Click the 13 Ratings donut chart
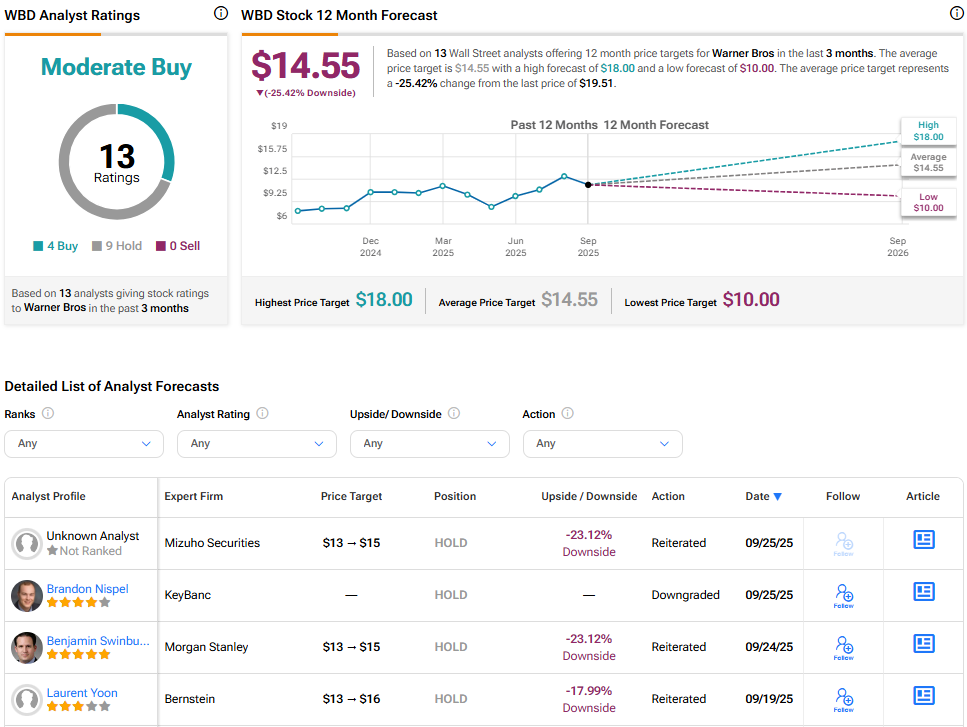967x727 pixels. pos(117,162)
